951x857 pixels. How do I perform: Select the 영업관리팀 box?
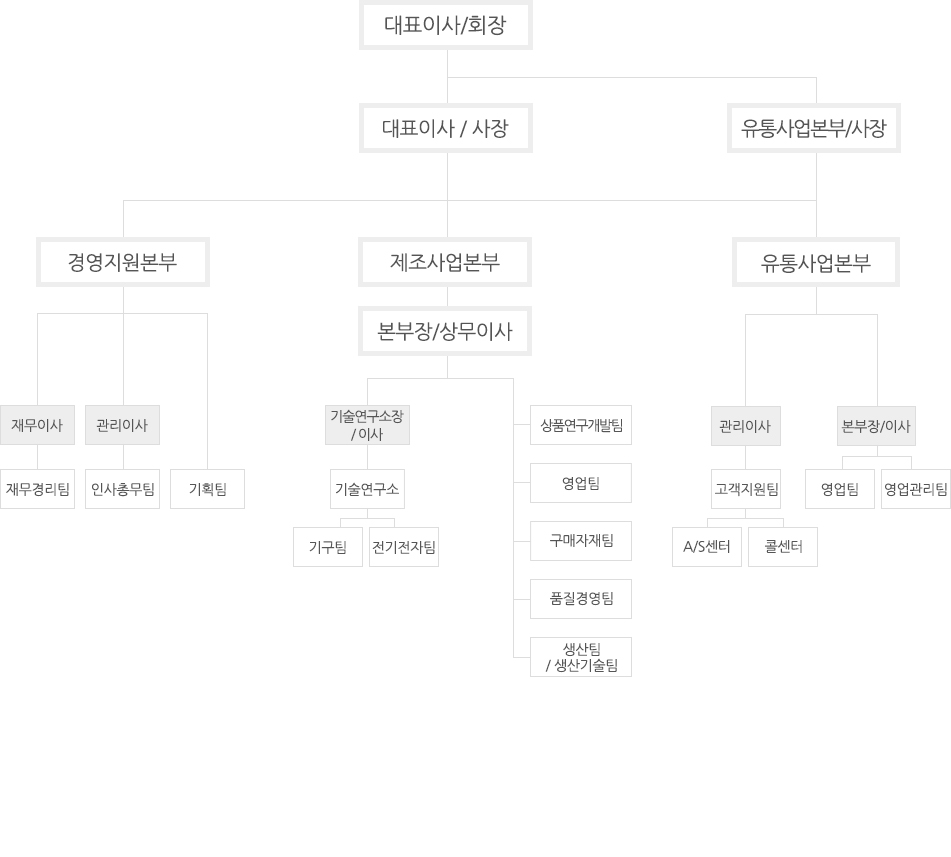[916, 489]
